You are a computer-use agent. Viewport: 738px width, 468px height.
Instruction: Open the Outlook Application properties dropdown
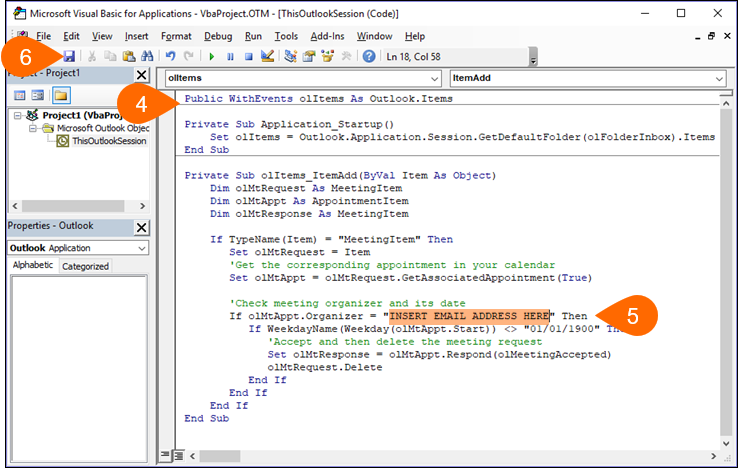click(x=142, y=248)
